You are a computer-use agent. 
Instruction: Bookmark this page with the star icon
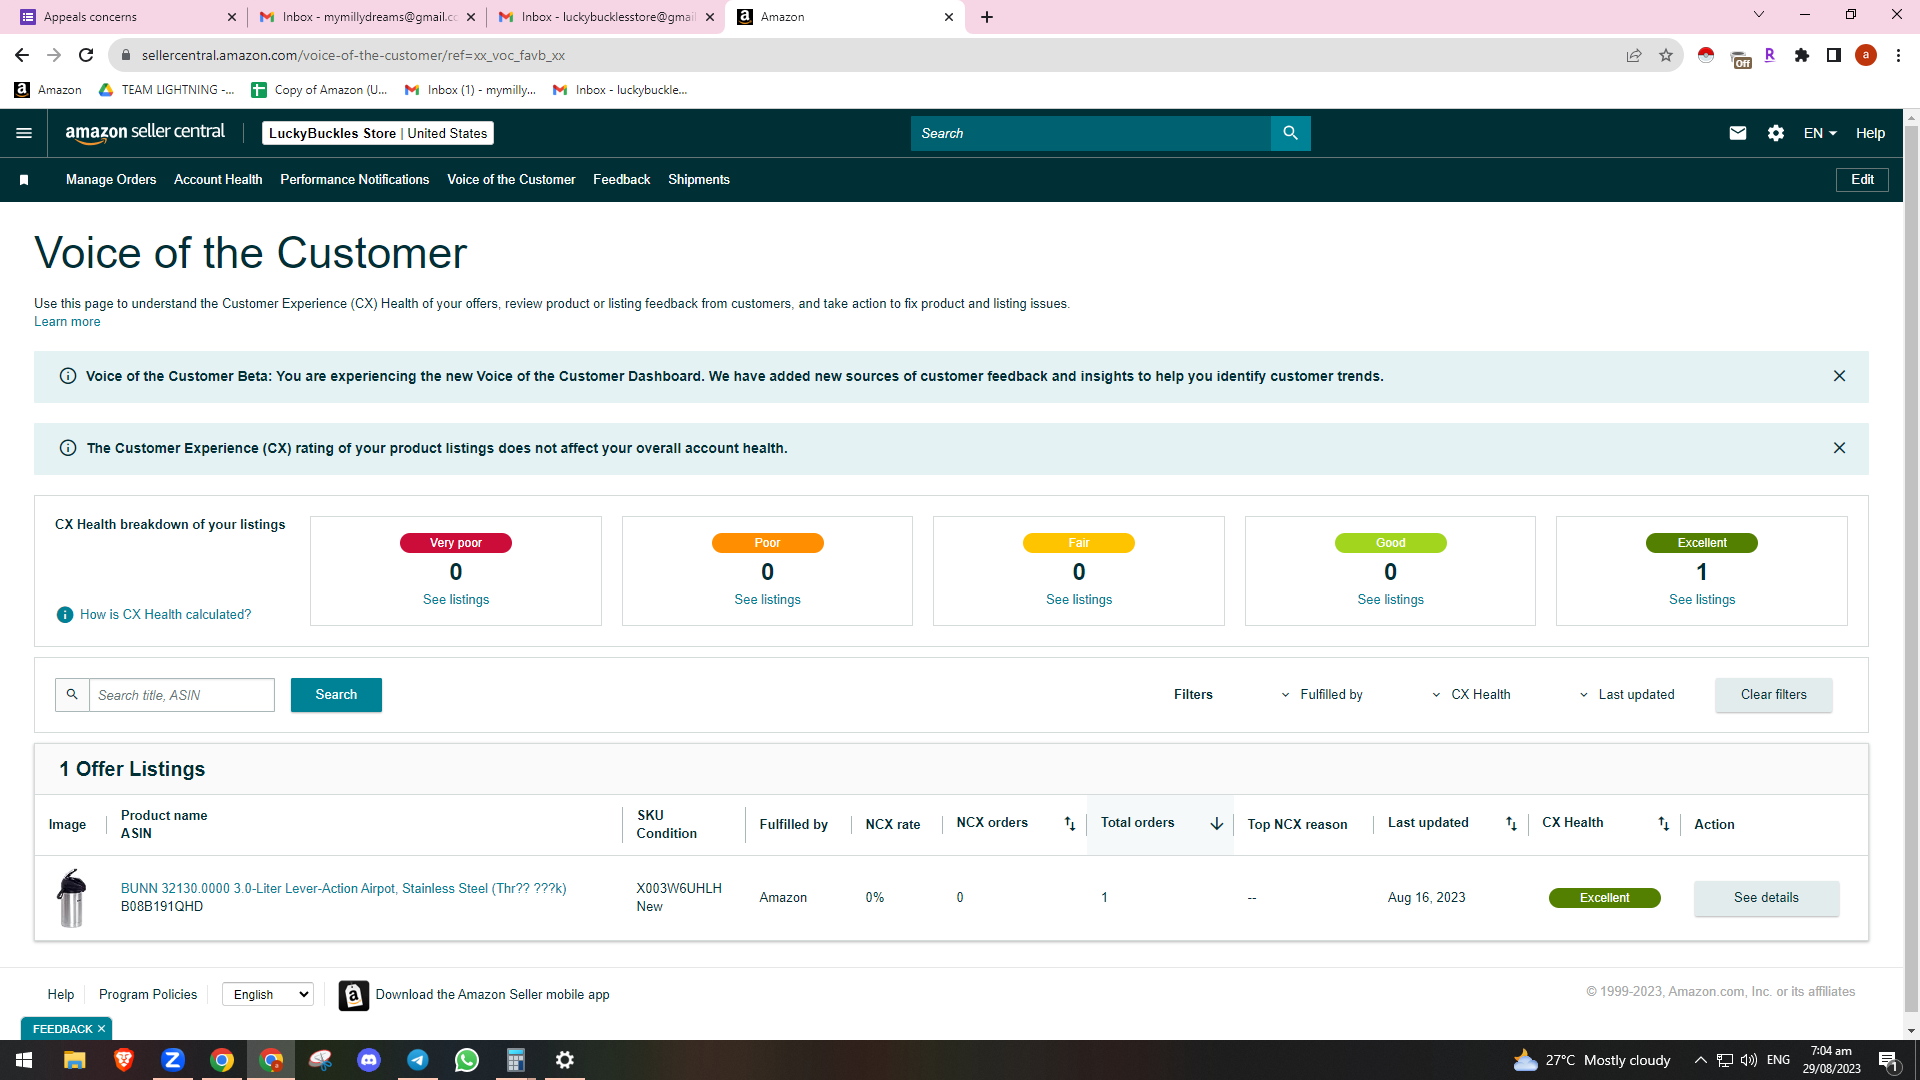click(x=1666, y=55)
